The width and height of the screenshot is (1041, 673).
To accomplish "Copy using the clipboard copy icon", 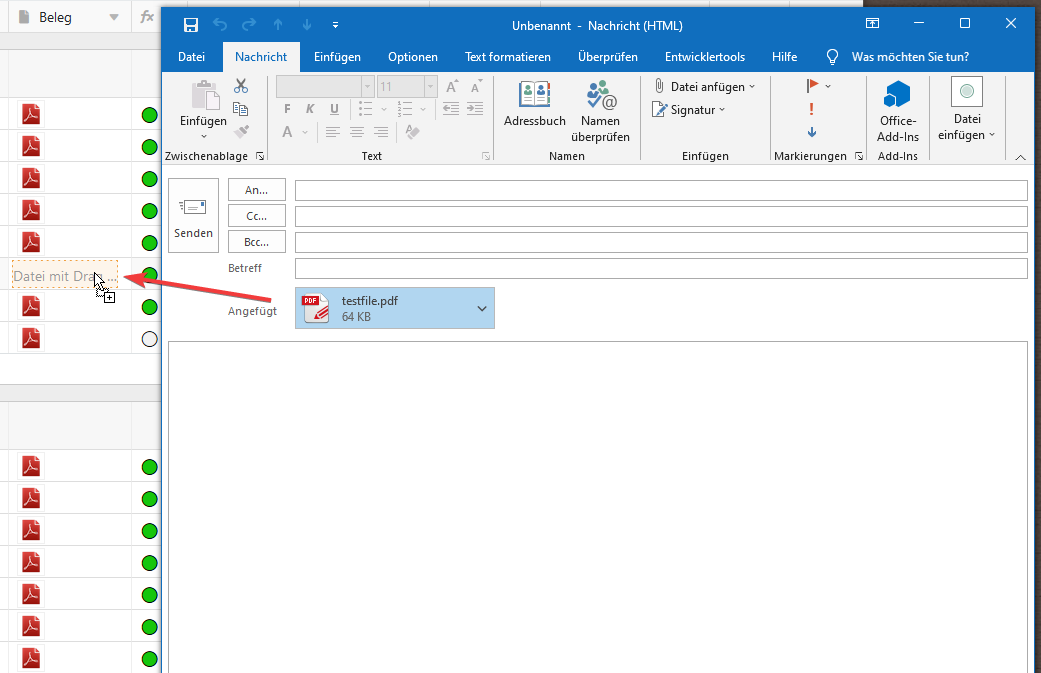I will tap(240, 109).
